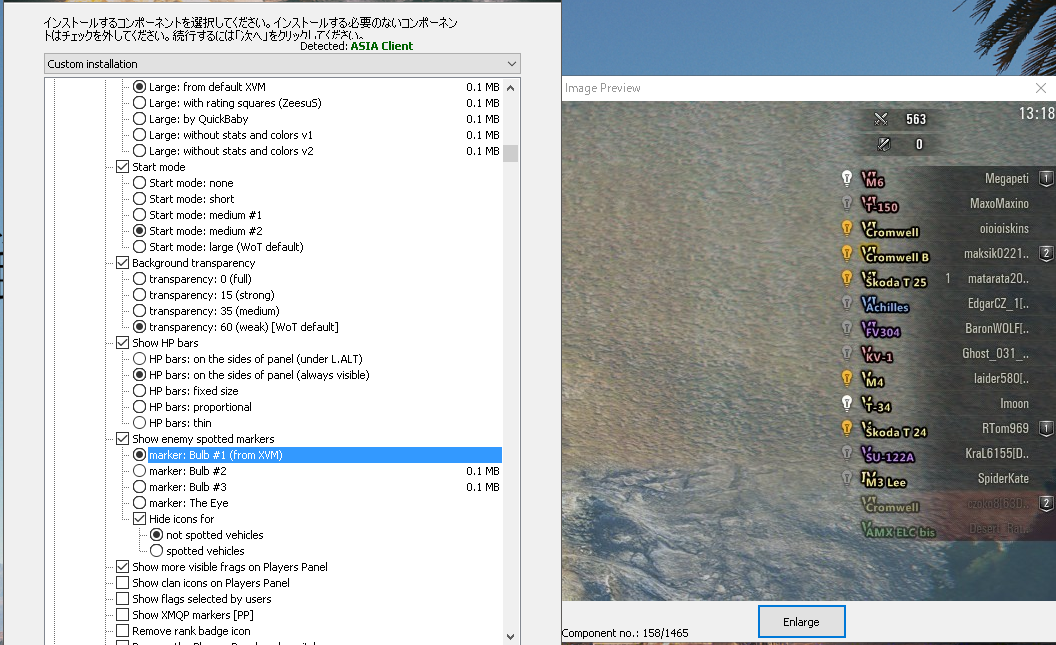Click the preview image thumbnail
Image resolution: width=1056 pixels, height=645 pixels.
(809, 351)
